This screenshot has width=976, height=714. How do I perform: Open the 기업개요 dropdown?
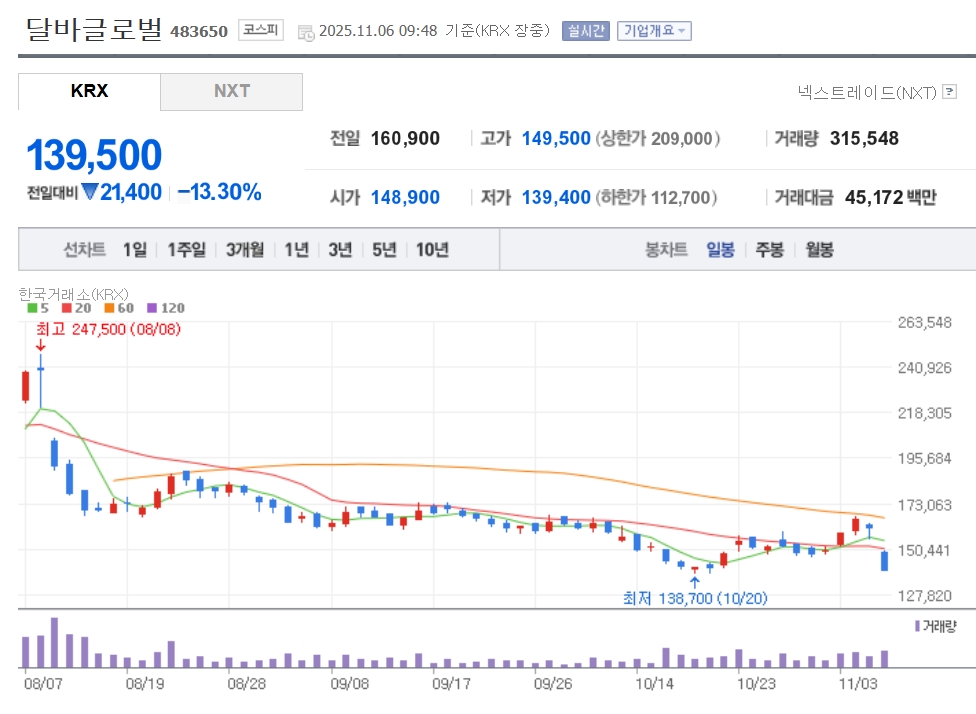(654, 30)
